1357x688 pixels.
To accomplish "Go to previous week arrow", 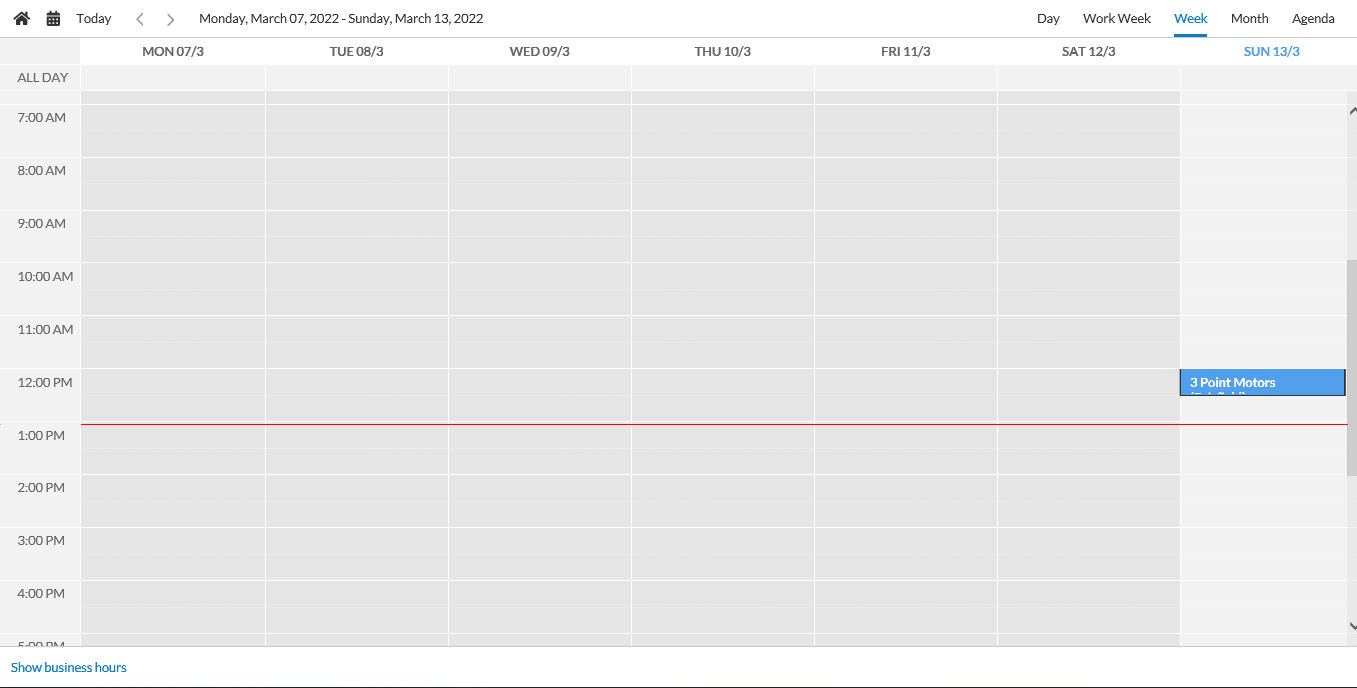I will [x=140, y=19].
